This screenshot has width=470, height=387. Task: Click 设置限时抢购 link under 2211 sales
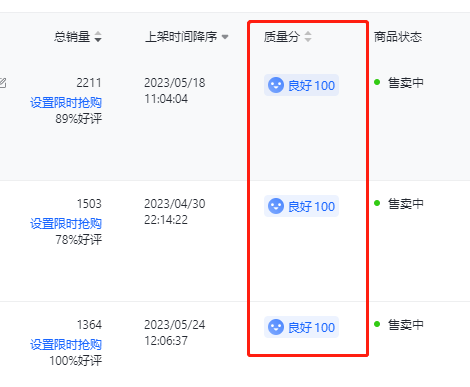tap(66, 102)
